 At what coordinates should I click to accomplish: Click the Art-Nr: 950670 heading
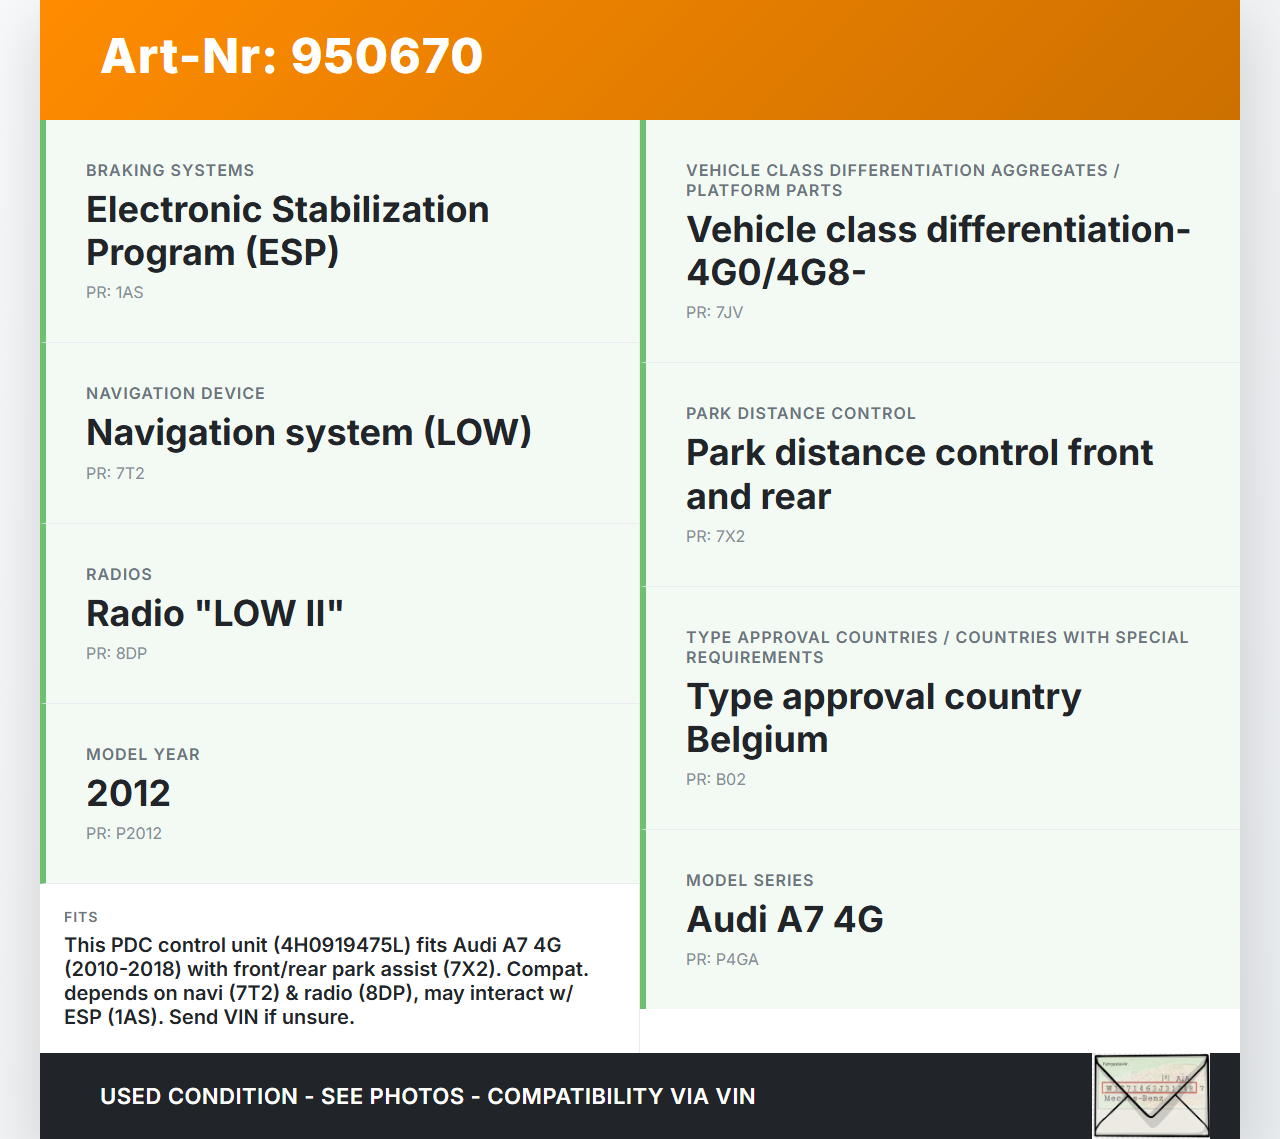[x=292, y=56]
